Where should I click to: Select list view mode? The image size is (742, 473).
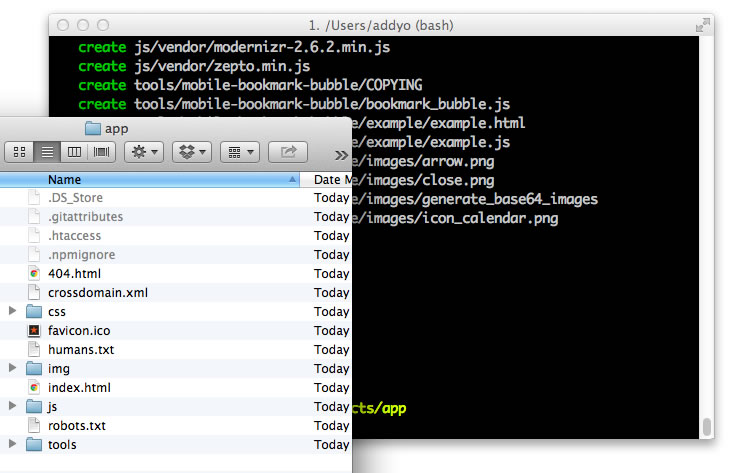coord(46,152)
